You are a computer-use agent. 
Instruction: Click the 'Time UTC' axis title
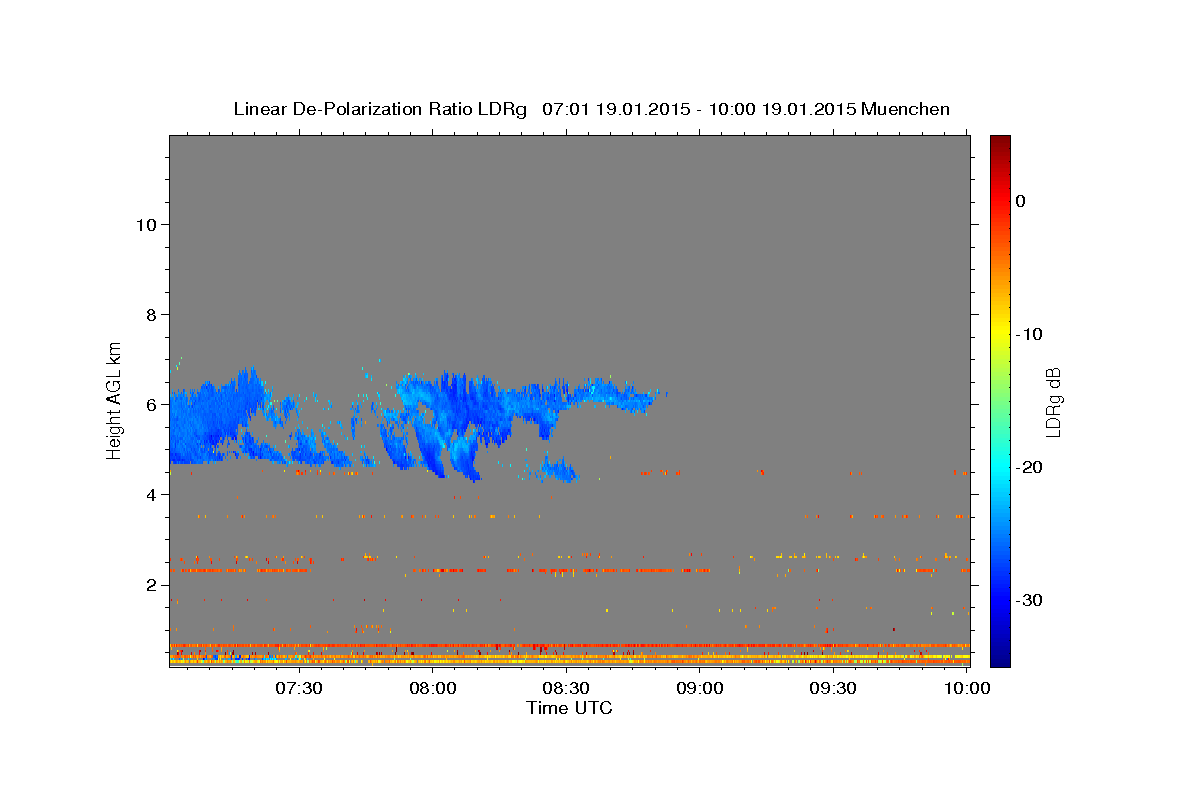click(x=569, y=708)
